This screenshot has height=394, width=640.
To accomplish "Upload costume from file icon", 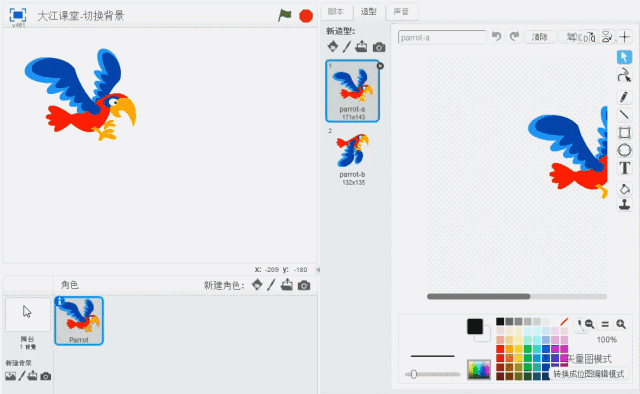I will [361, 47].
